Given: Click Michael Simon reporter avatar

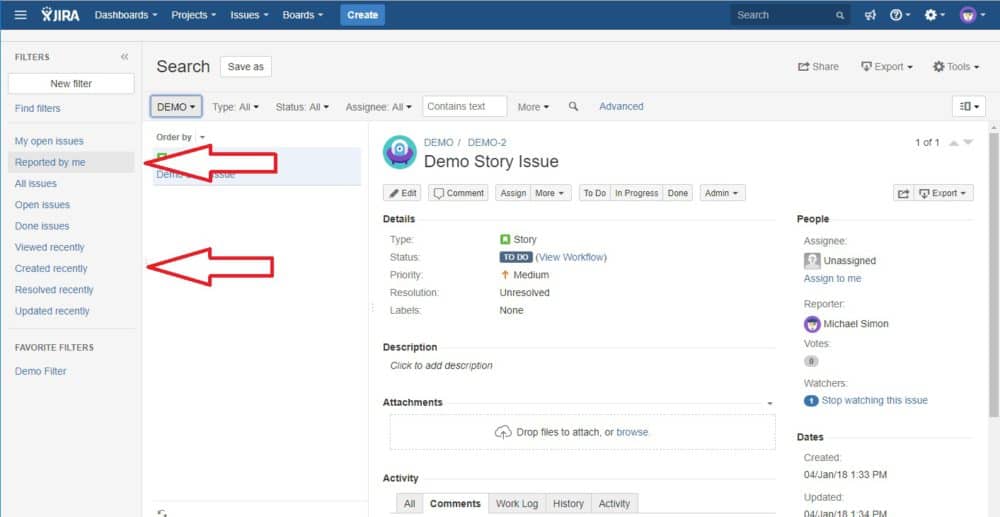Looking at the screenshot, I should (x=812, y=324).
